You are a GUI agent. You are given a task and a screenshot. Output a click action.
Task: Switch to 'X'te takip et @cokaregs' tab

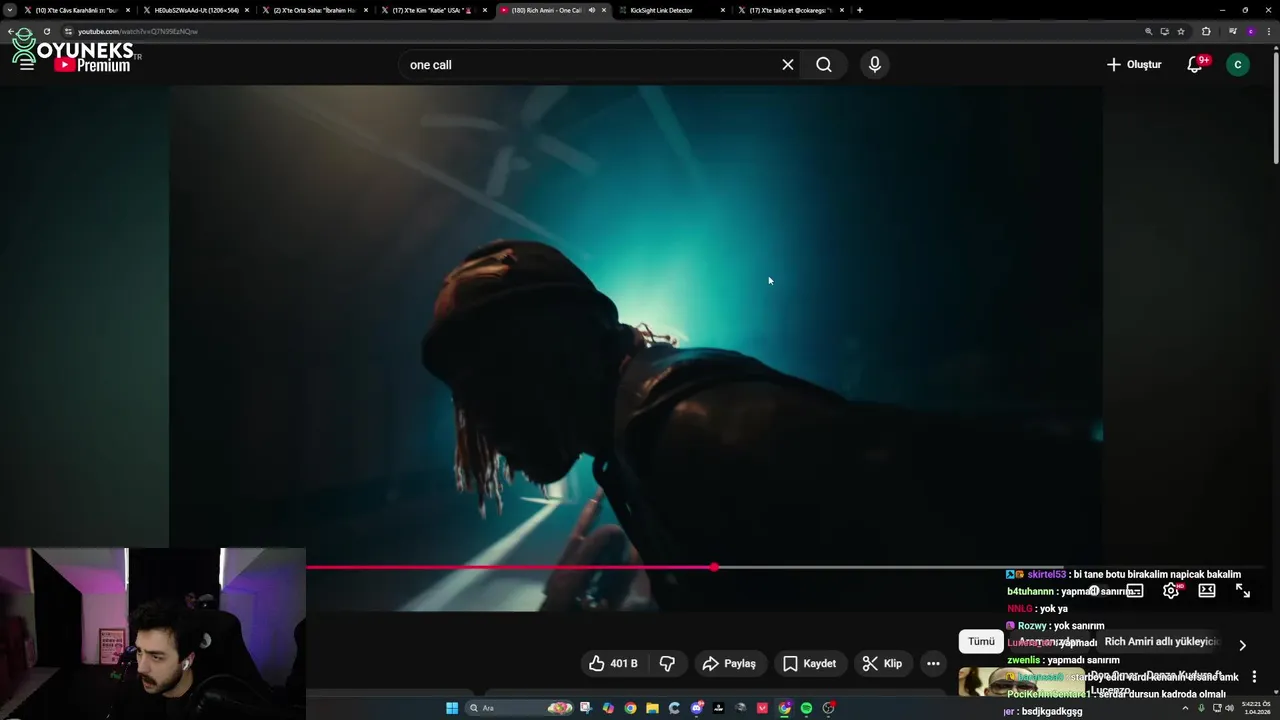point(790,10)
